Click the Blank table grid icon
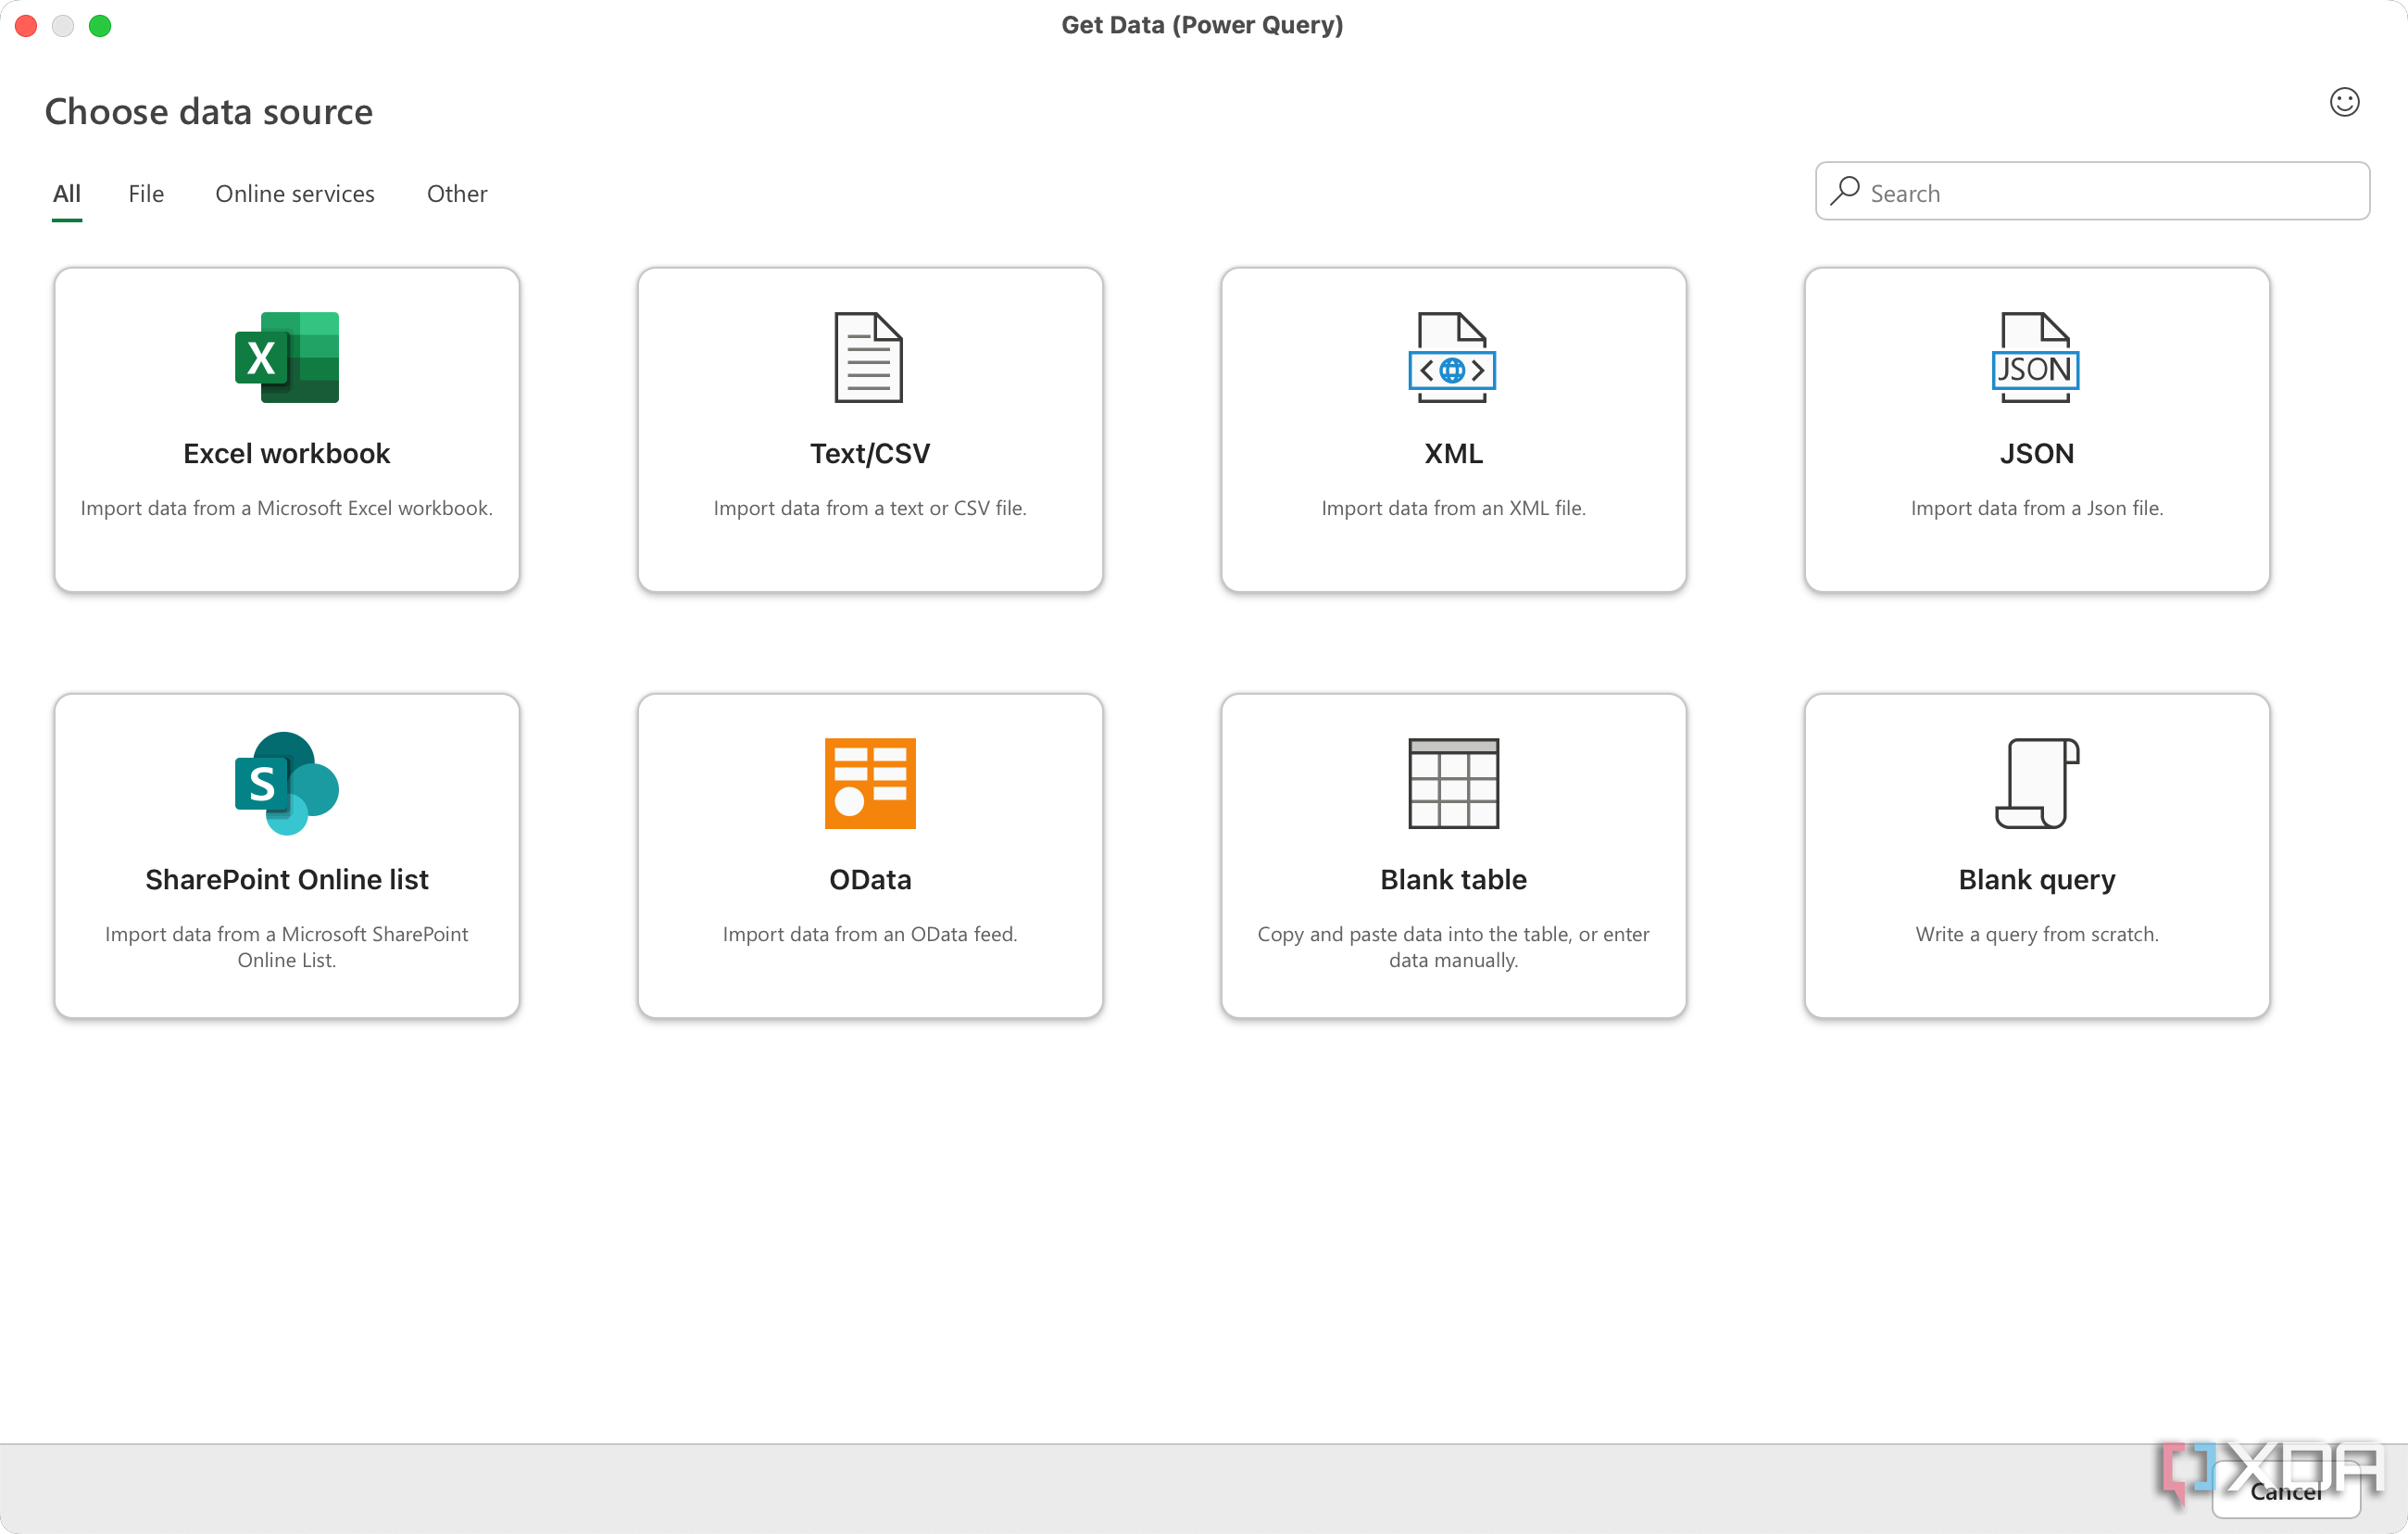Viewport: 2408px width, 1534px height. (1453, 783)
